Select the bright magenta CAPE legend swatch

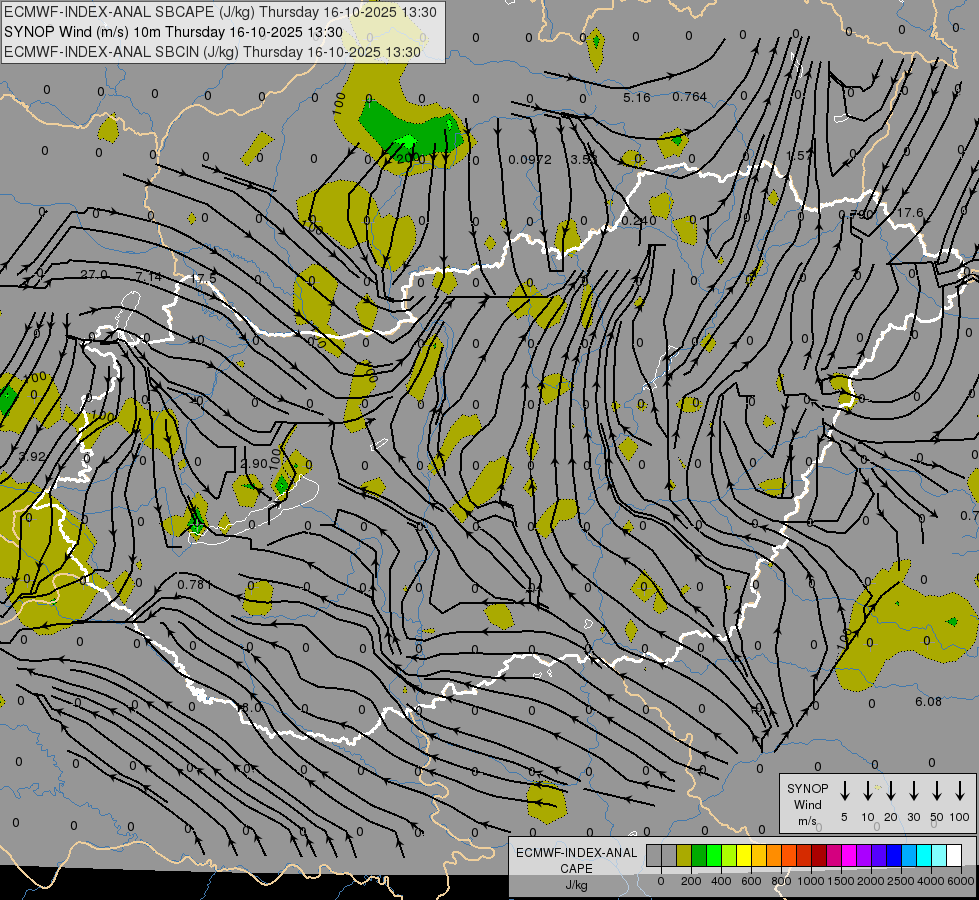[849, 855]
